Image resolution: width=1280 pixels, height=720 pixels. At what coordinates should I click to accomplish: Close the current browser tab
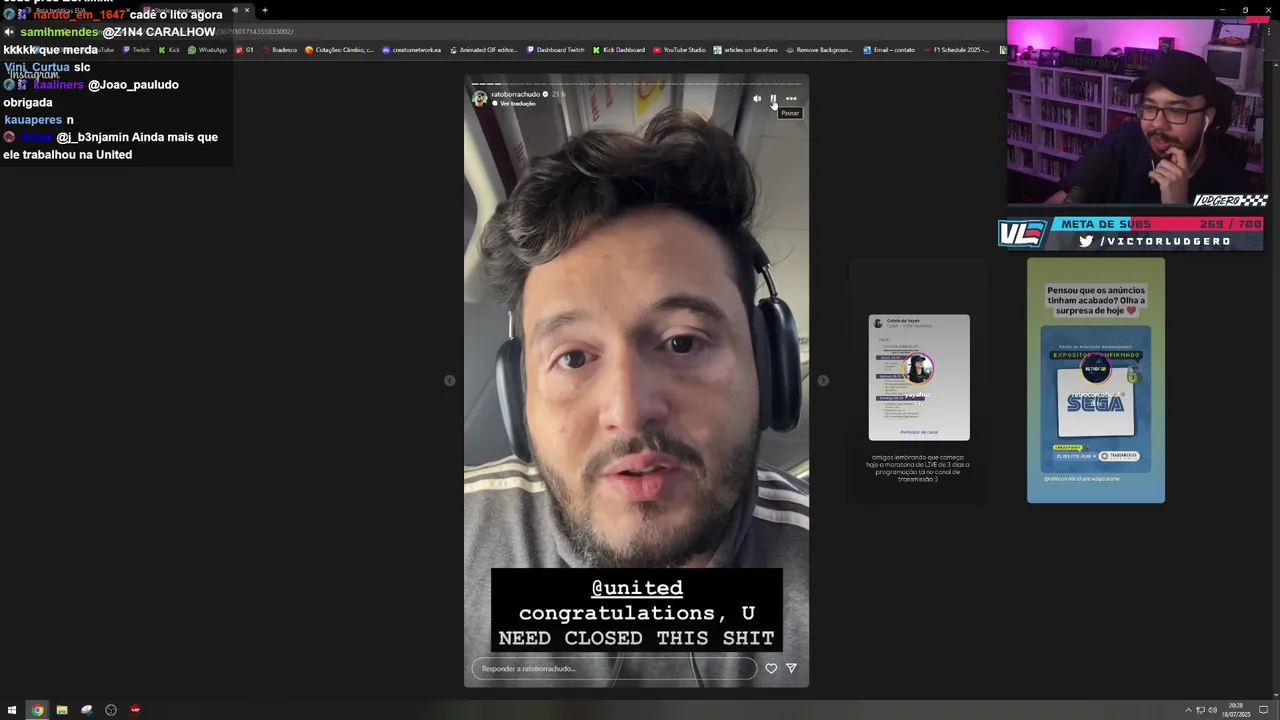pos(247,11)
